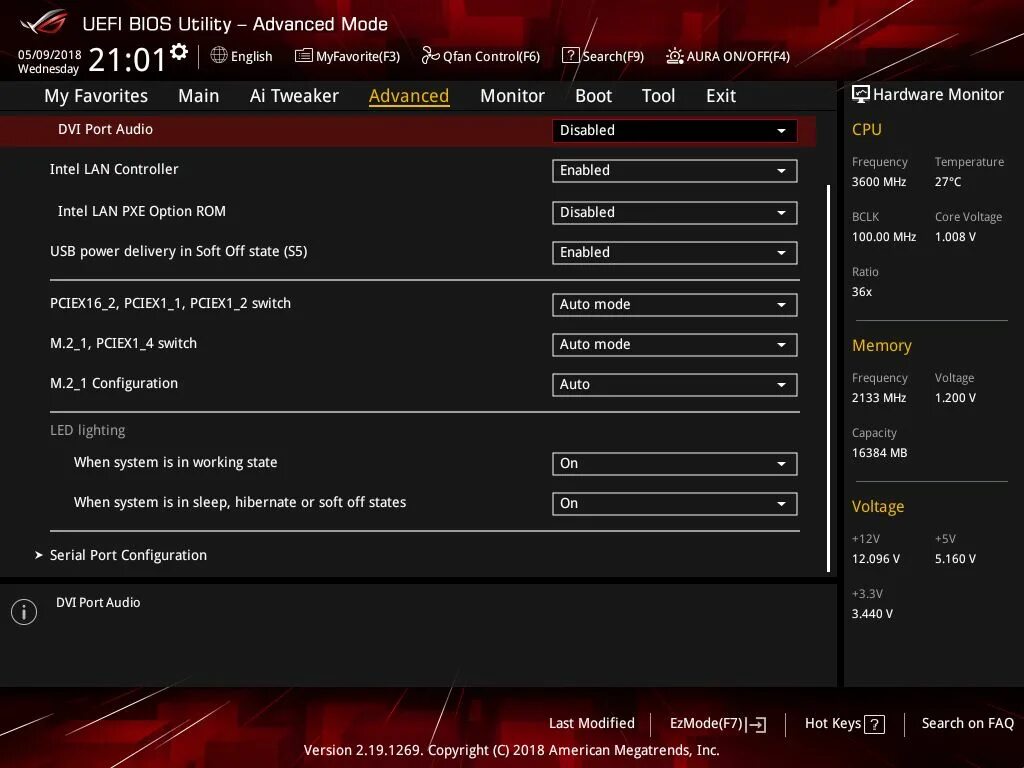Select DVI Port Audio row label
Image resolution: width=1024 pixels, height=768 pixels.
pos(105,129)
